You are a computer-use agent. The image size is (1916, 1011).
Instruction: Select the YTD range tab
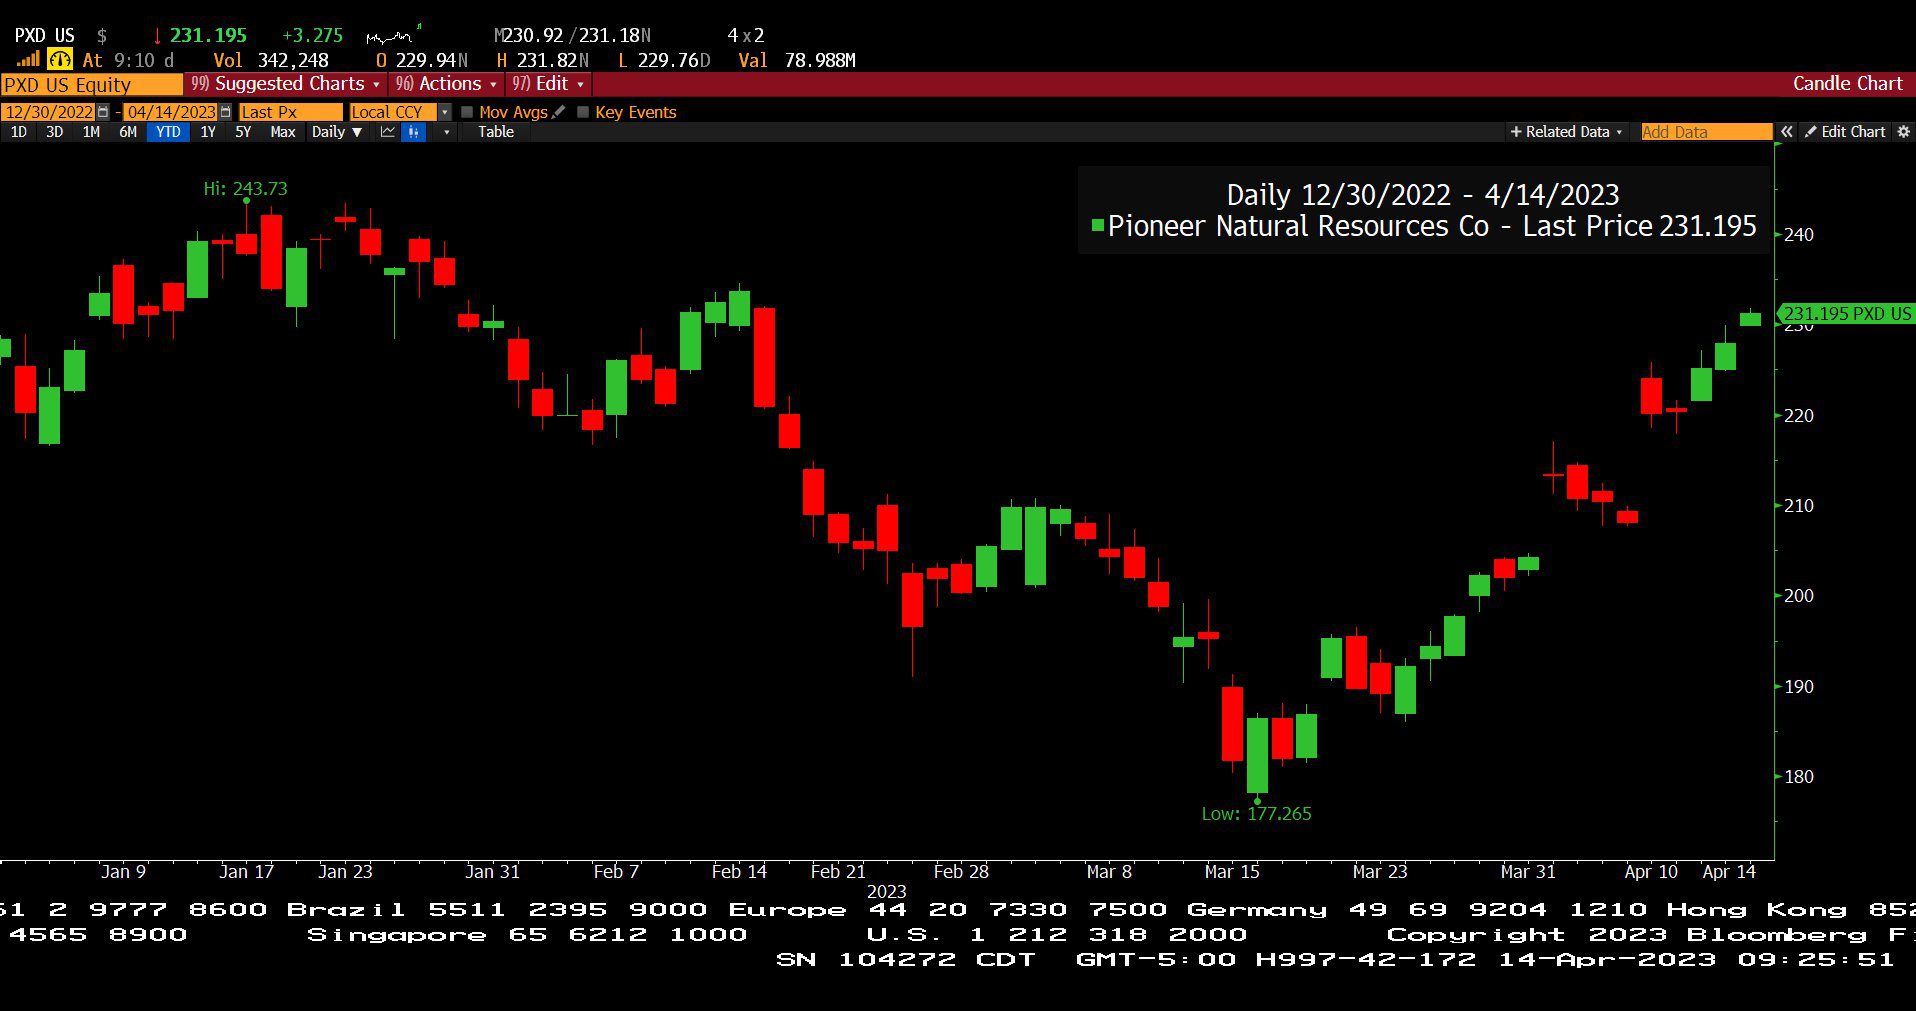(168, 132)
